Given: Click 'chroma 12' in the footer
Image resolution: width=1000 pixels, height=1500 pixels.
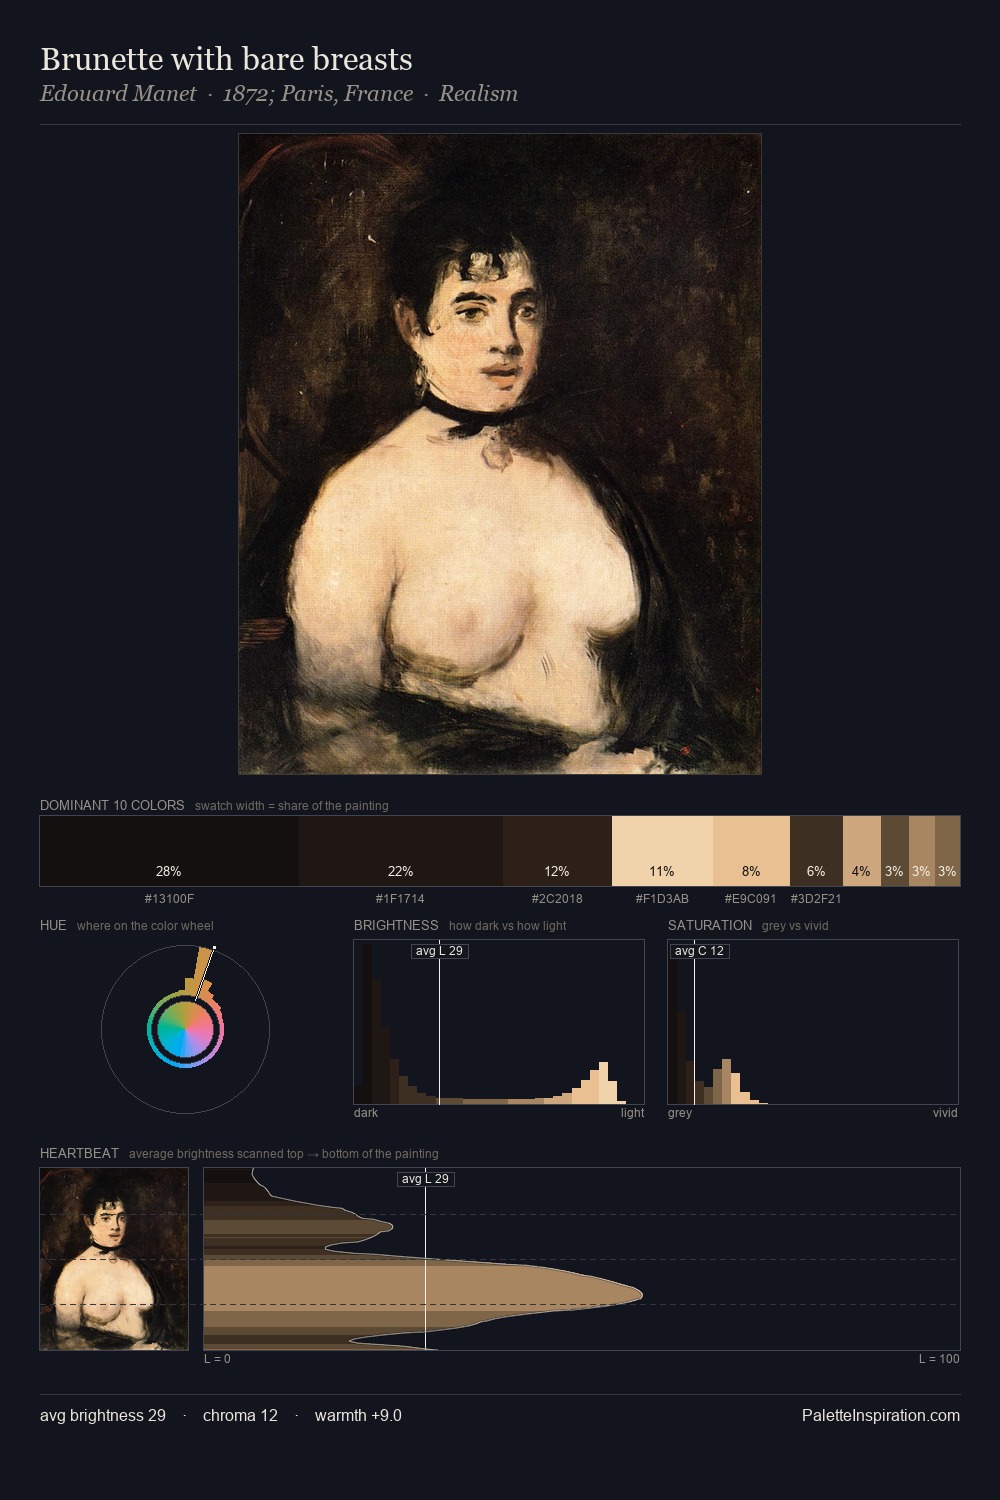Looking at the screenshot, I should [240, 1415].
